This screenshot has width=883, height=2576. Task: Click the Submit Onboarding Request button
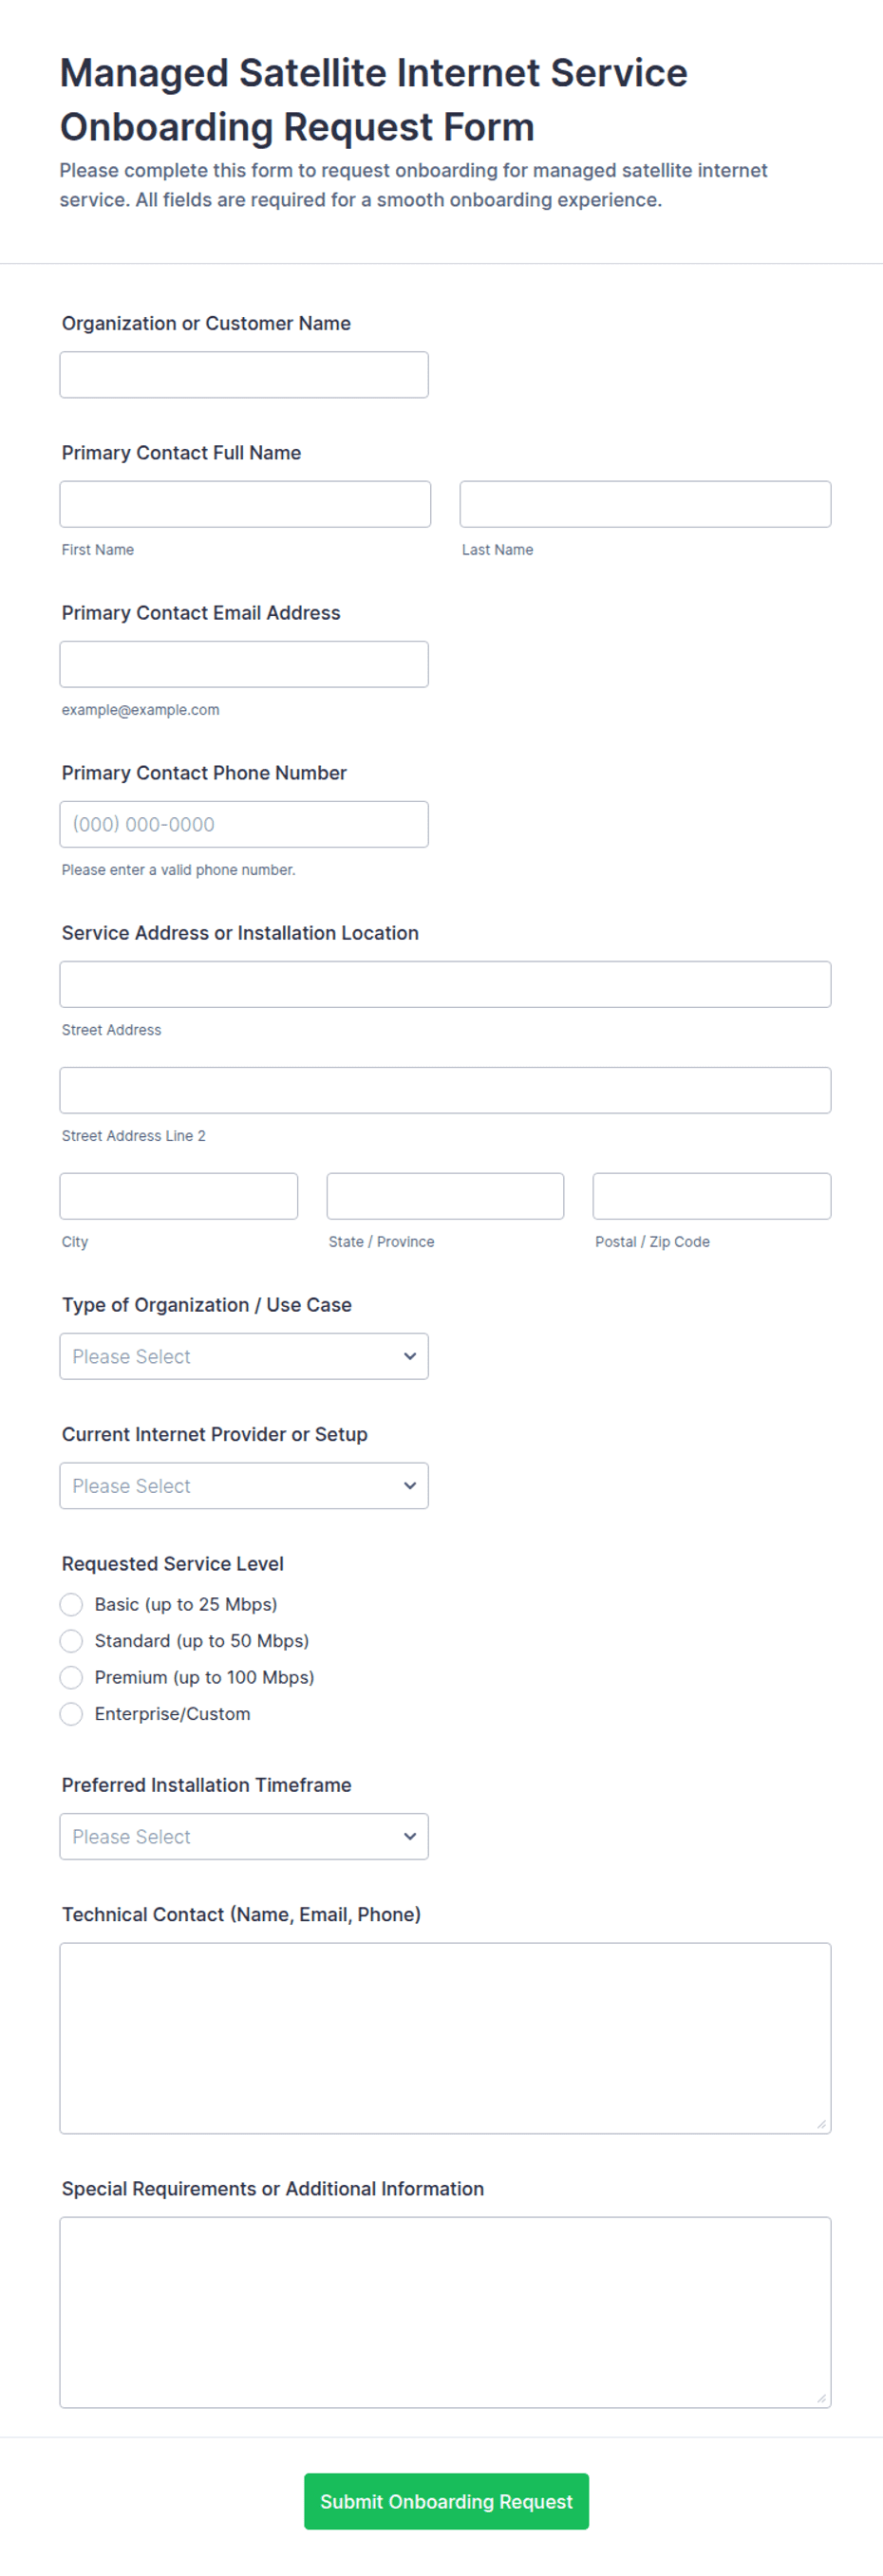(x=446, y=2502)
